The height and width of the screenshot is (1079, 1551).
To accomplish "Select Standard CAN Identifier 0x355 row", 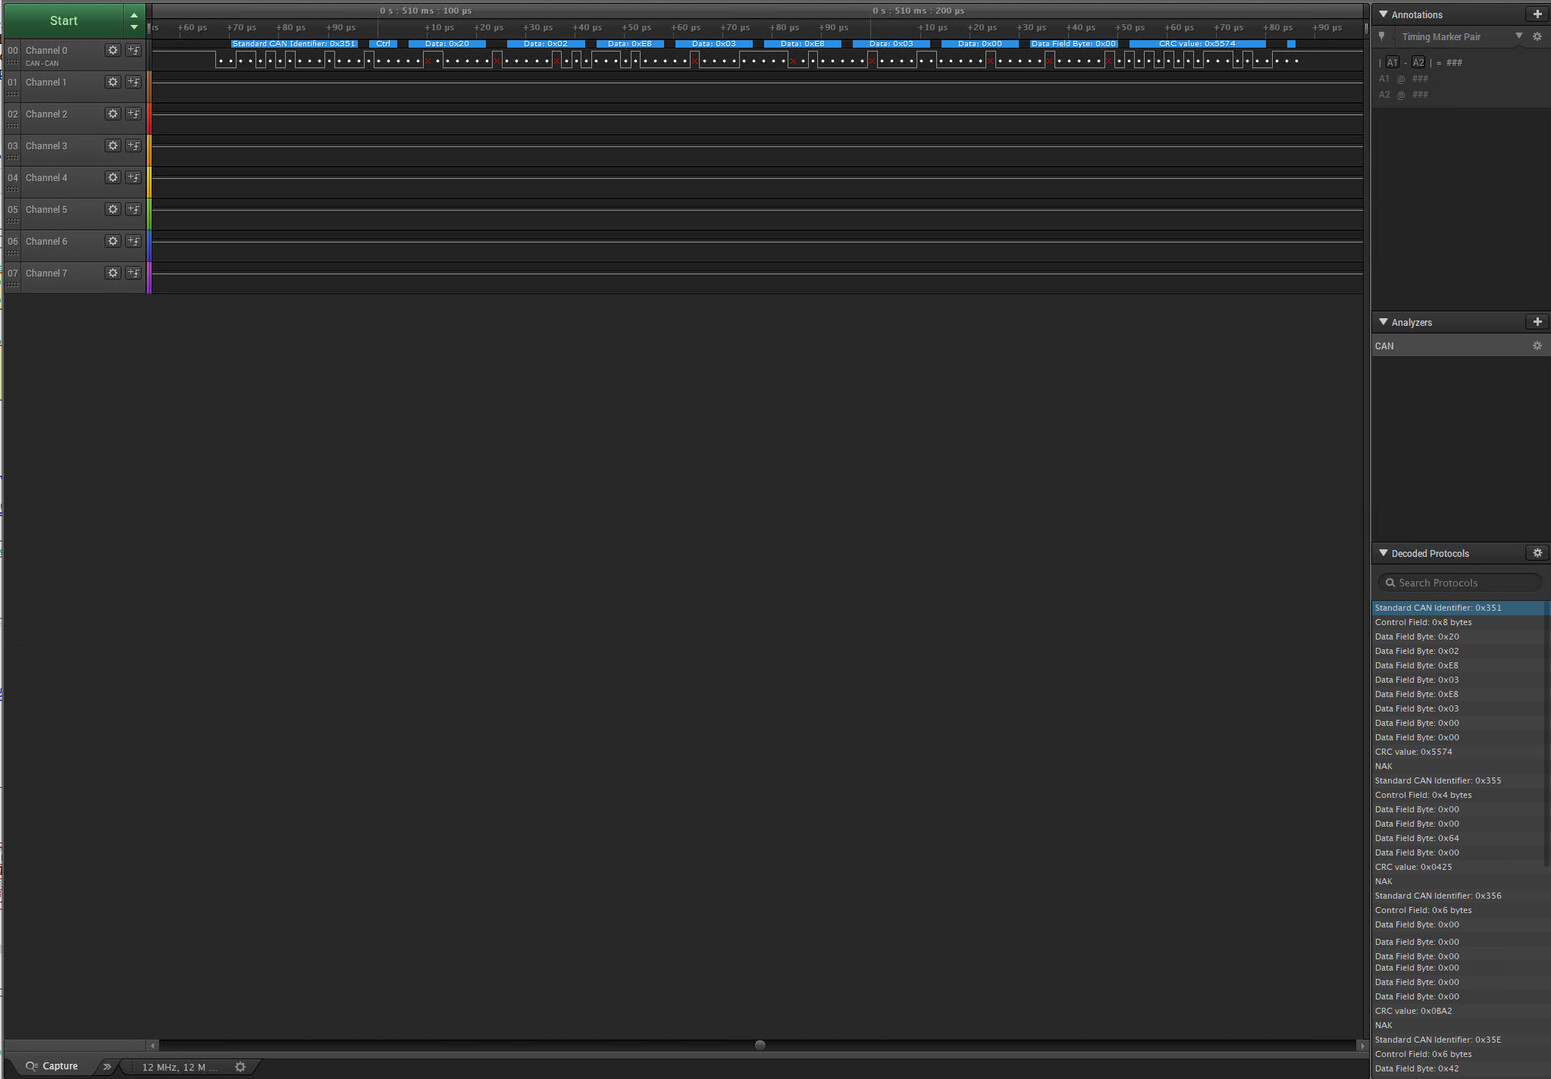I will point(1459,781).
